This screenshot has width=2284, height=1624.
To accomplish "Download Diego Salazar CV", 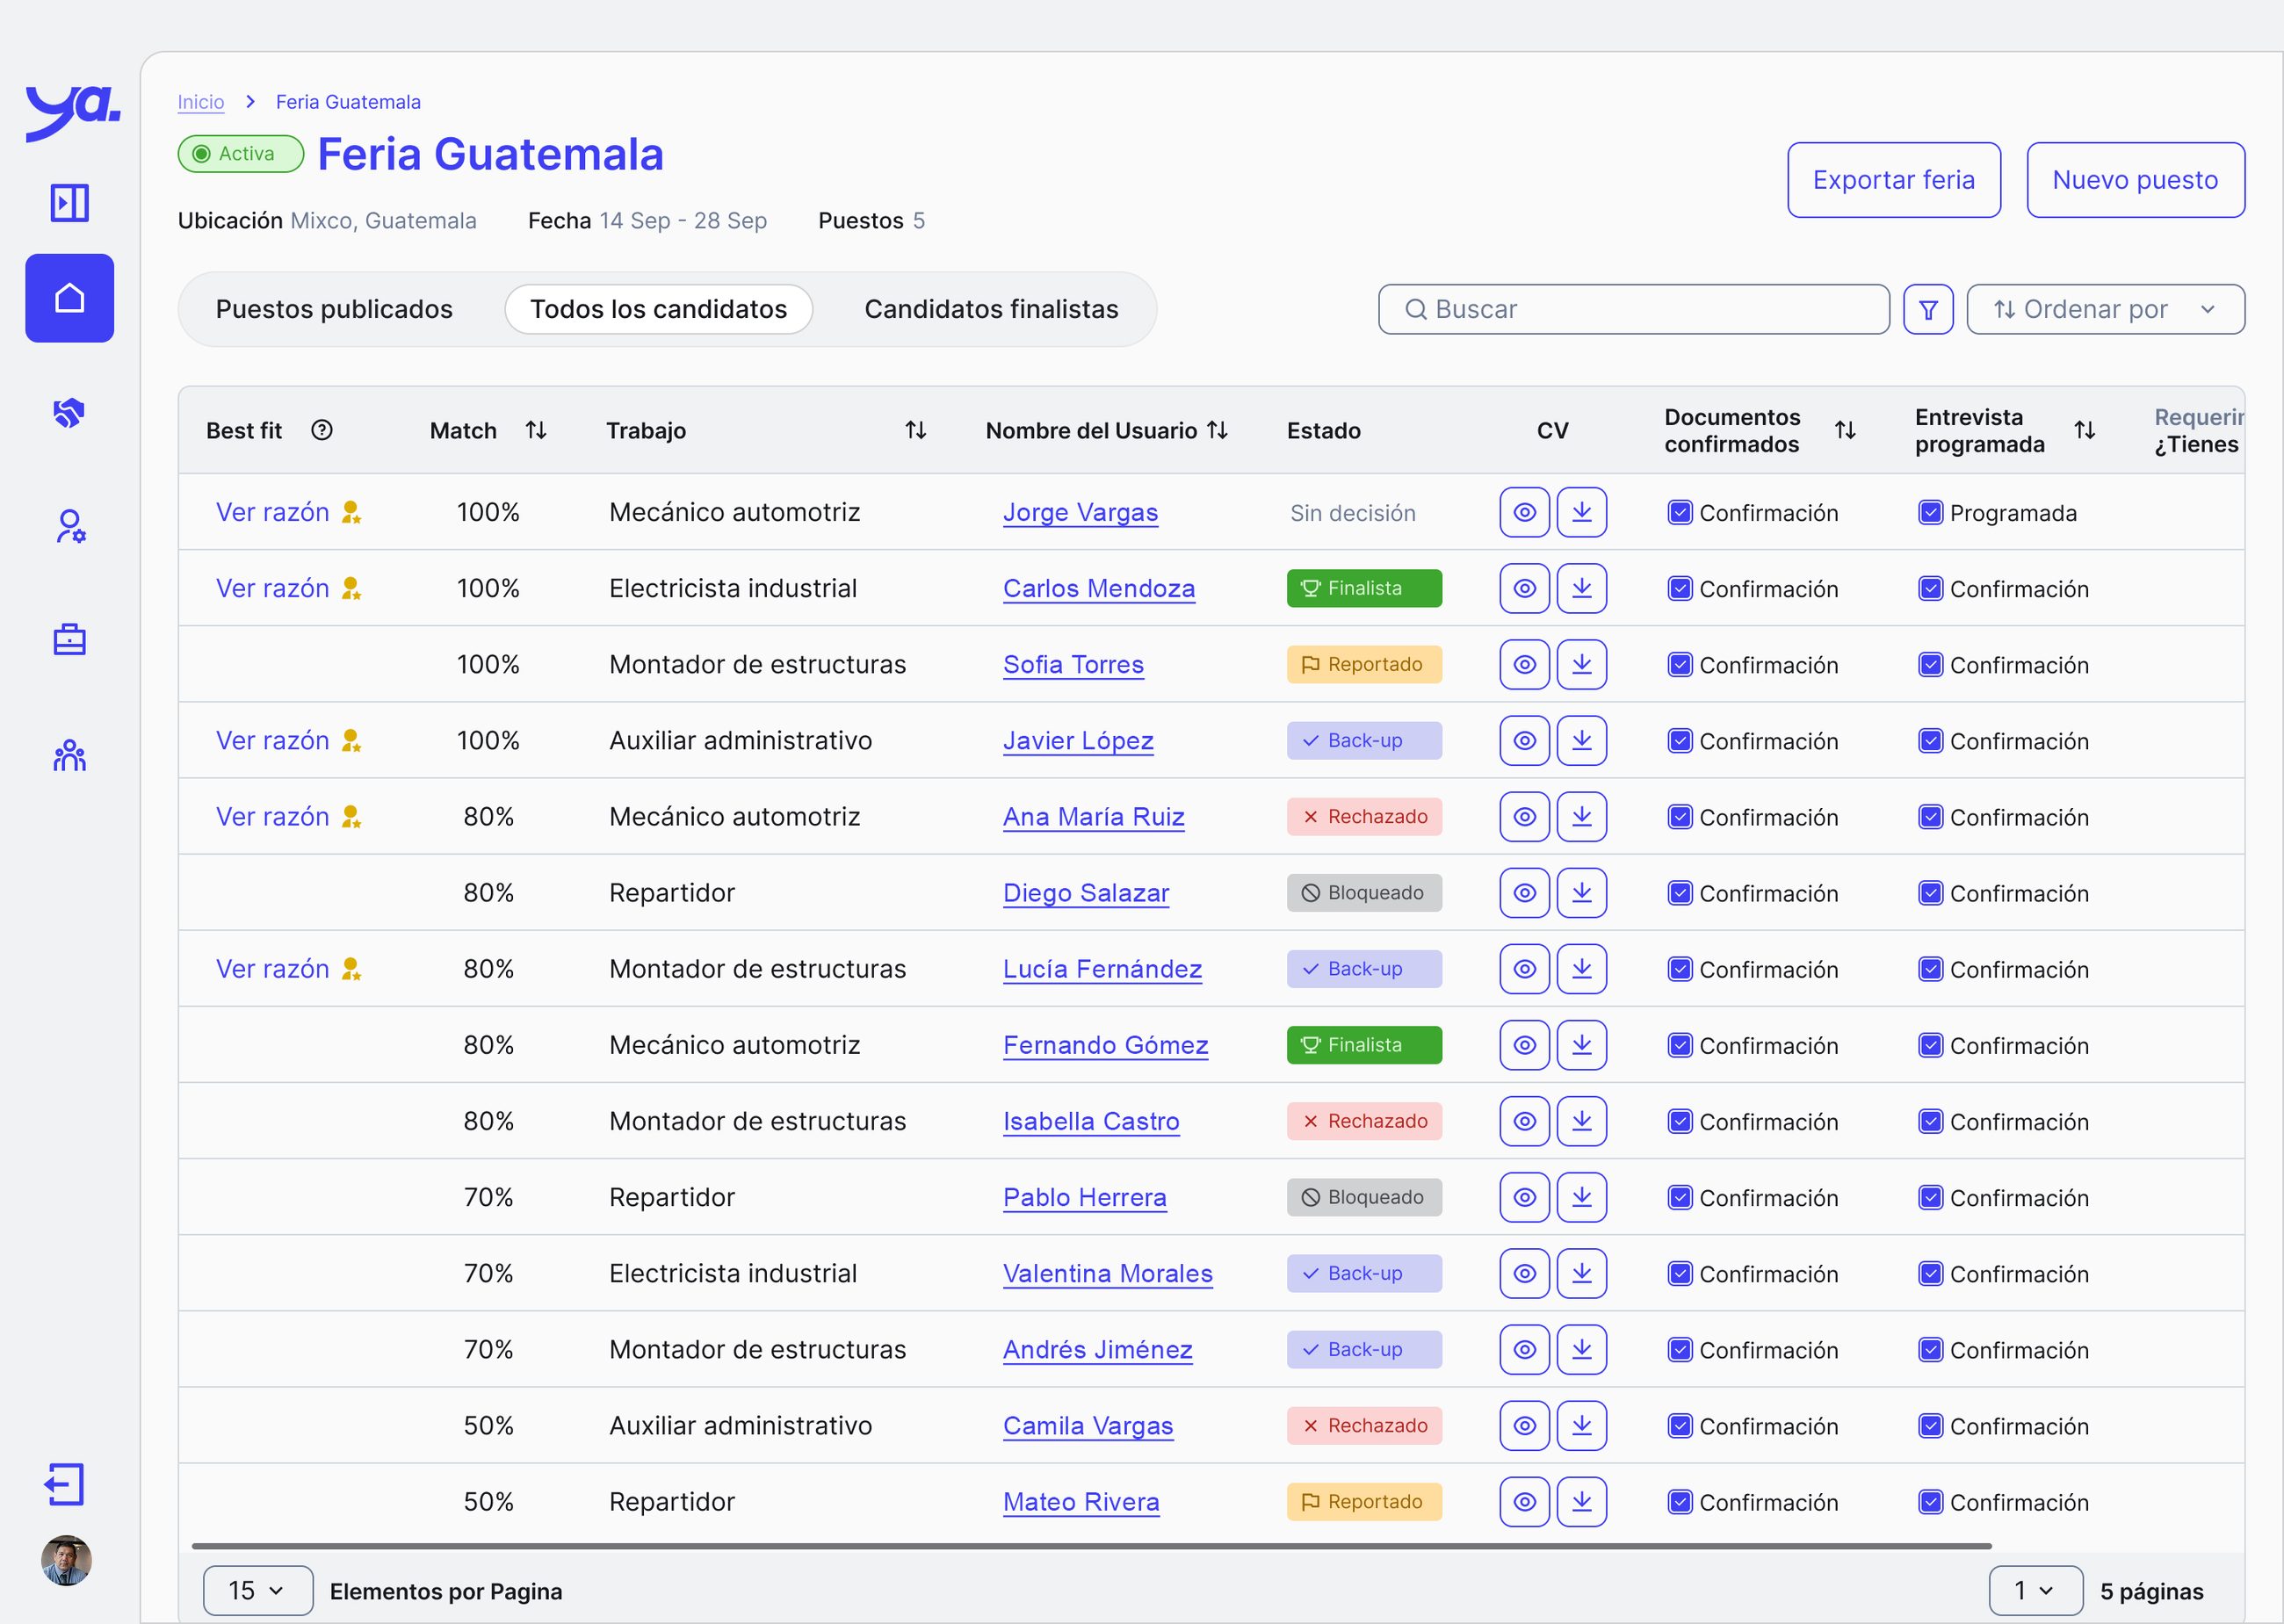I will [1582, 892].
